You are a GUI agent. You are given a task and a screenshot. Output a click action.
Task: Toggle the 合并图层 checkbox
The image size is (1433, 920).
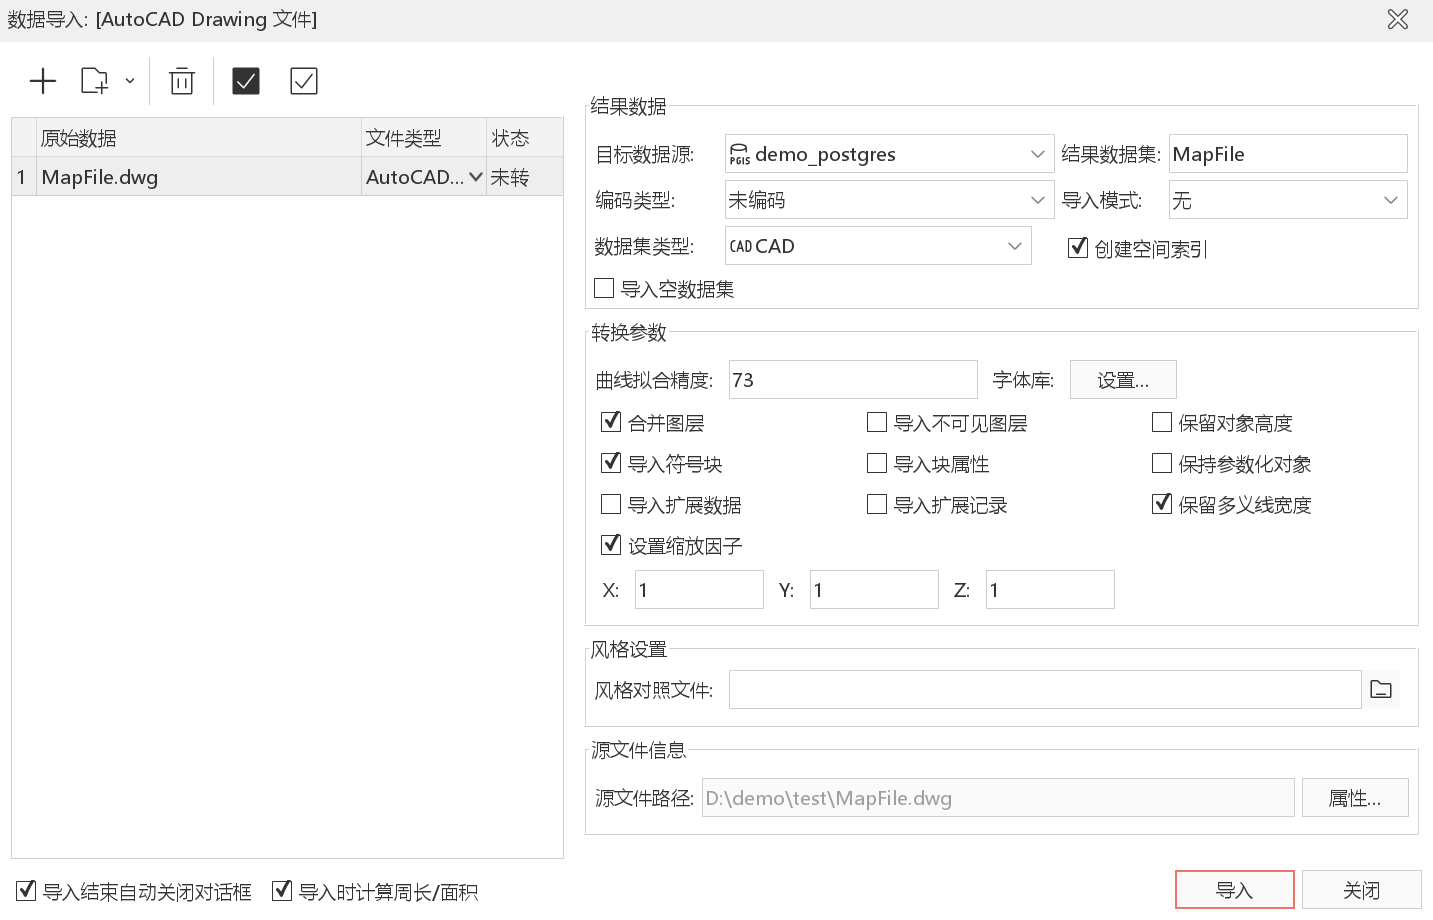click(x=611, y=422)
